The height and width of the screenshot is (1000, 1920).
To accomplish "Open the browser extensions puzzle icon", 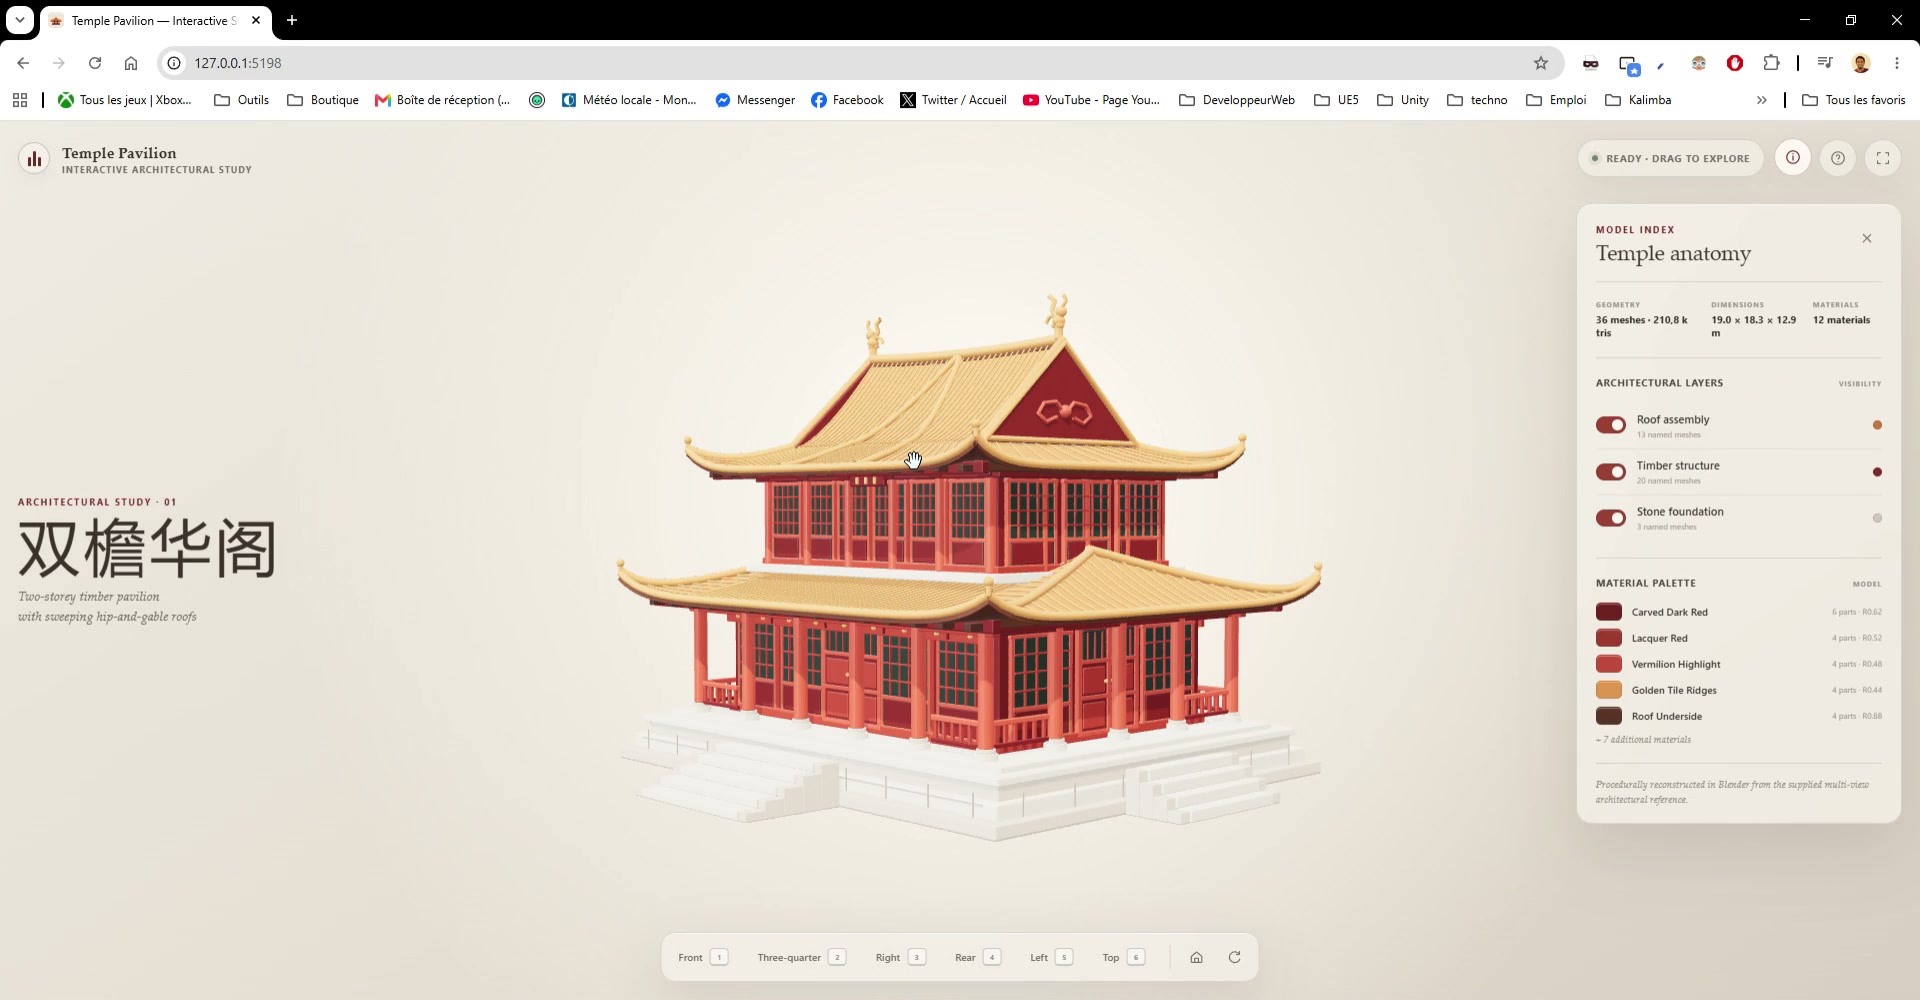I will click(1771, 63).
